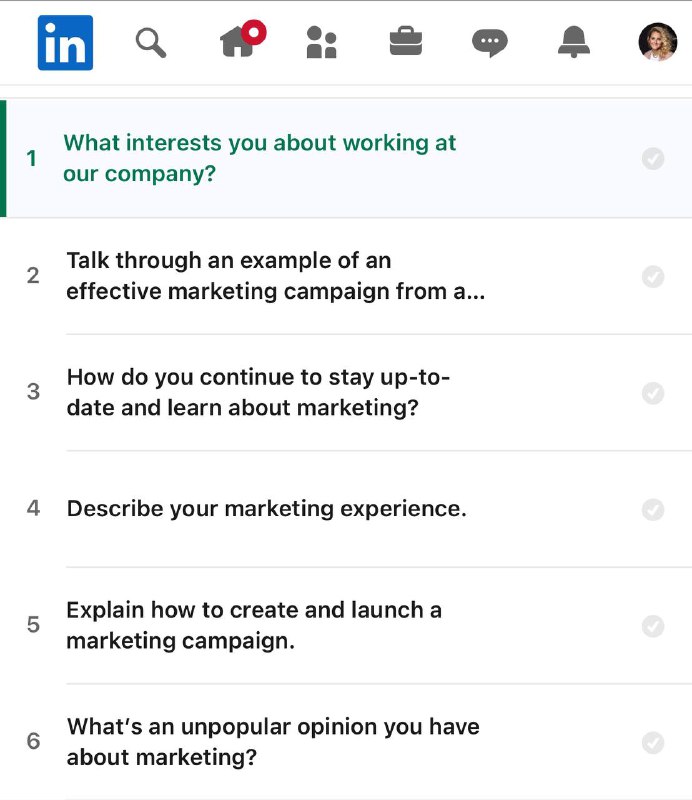The image size is (692, 800).
Task: Open 'What's an unpopular opinion' question
Action: pyautogui.click(x=346, y=742)
